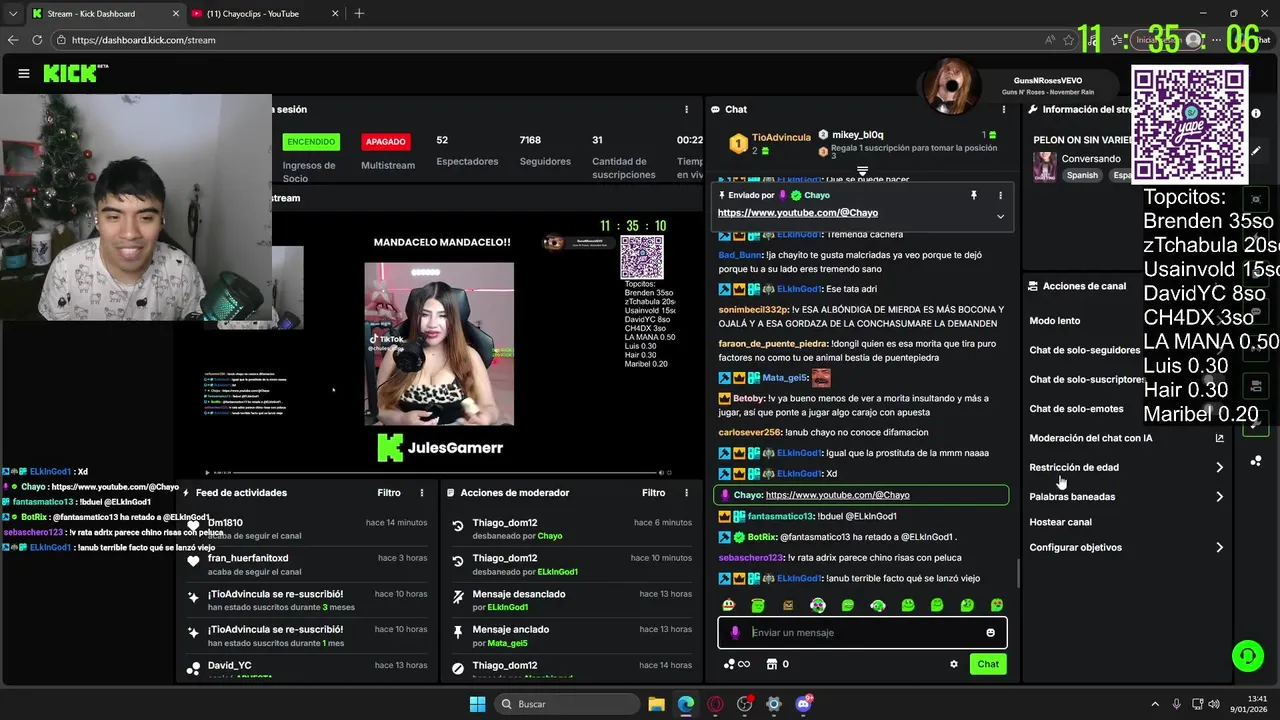Switch to the Chayoclips YouTube tab
Screen dimensions: 1280x720
pyautogui.click(x=260, y=14)
